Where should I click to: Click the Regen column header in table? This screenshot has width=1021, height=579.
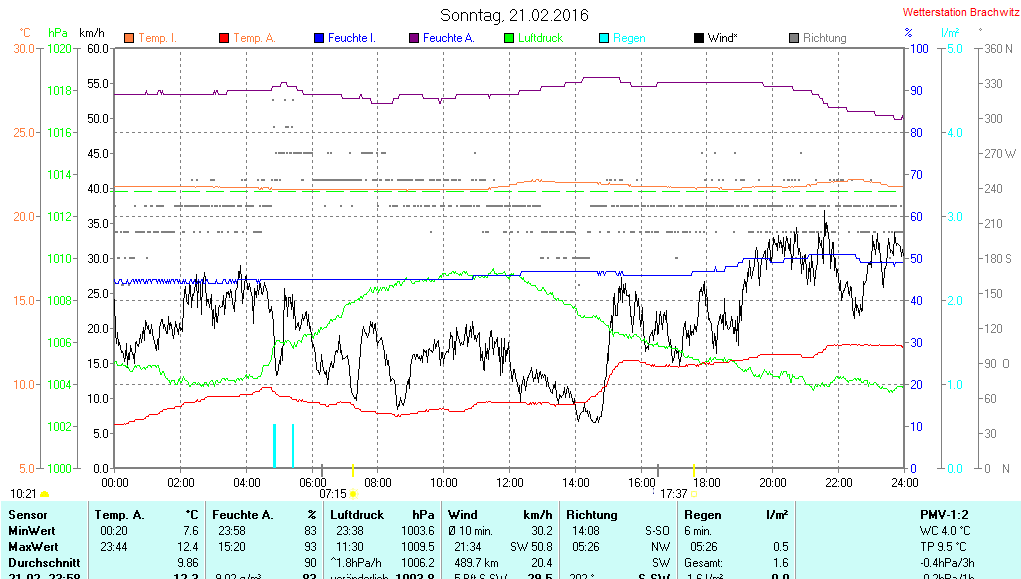(702, 515)
